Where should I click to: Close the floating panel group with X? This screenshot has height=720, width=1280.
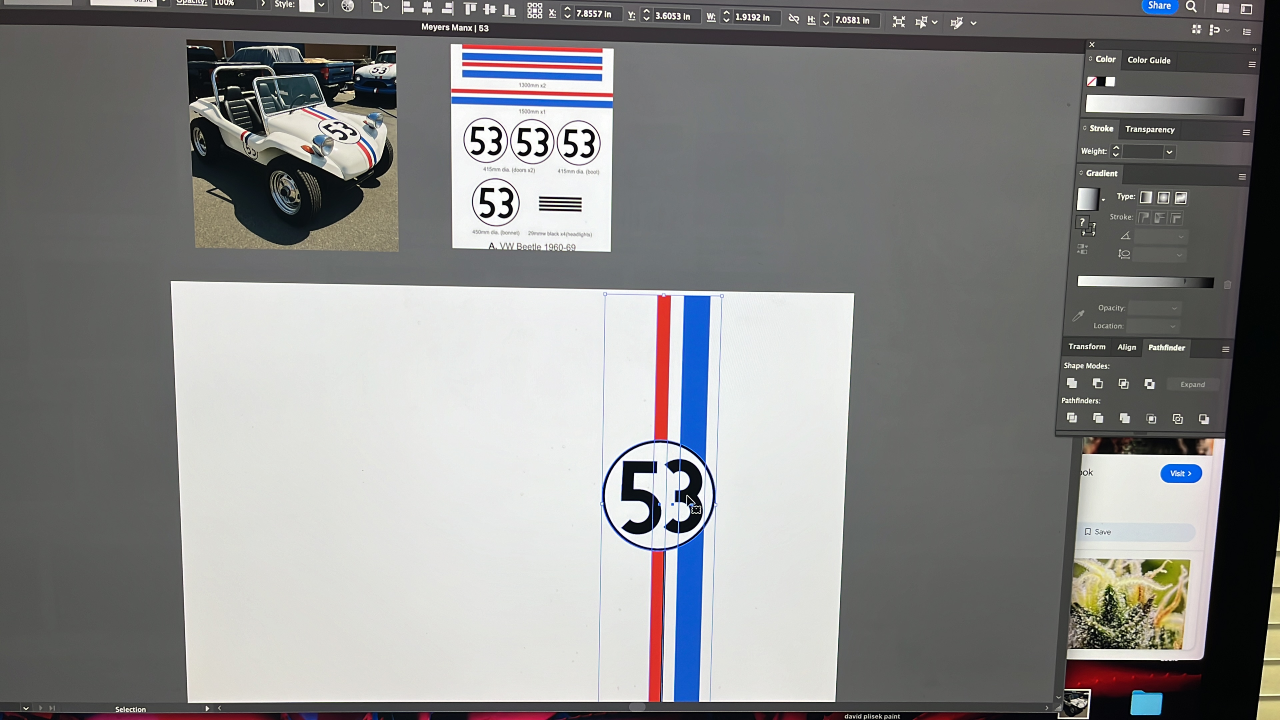coord(1092,44)
